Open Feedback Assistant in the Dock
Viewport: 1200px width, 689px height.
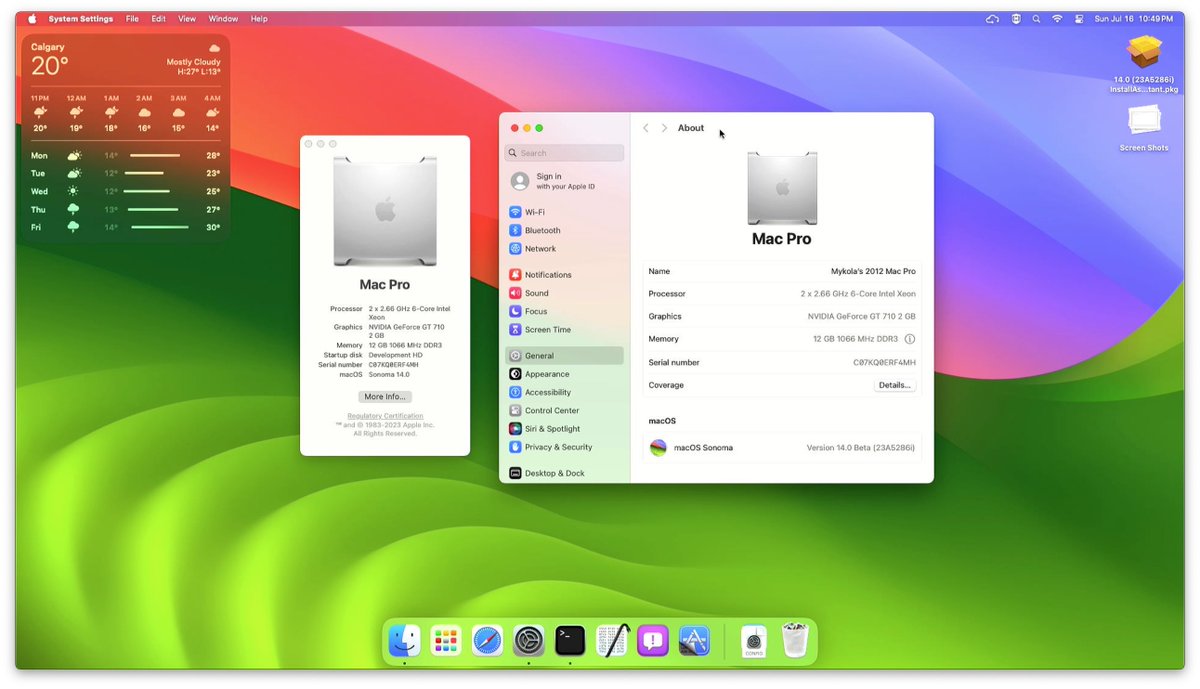click(653, 640)
